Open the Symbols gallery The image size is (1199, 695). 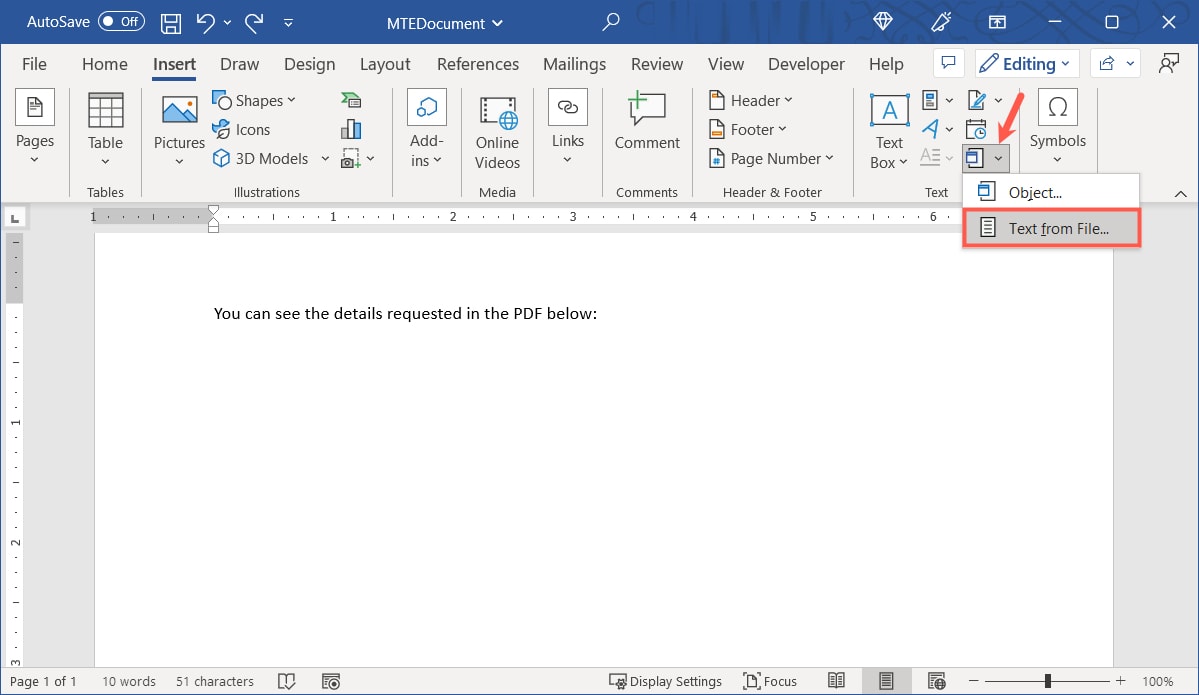pos(1057,124)
